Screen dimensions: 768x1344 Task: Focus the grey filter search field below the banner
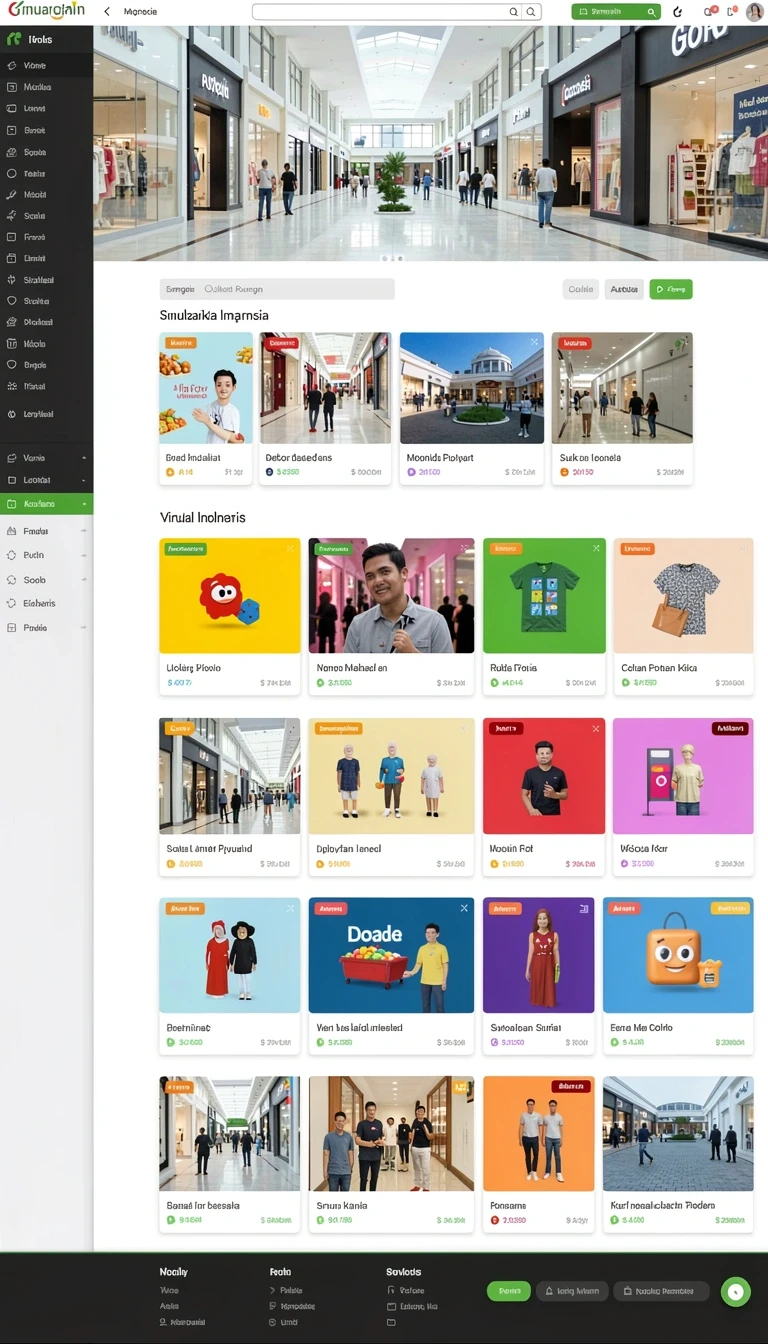[277, 289]
